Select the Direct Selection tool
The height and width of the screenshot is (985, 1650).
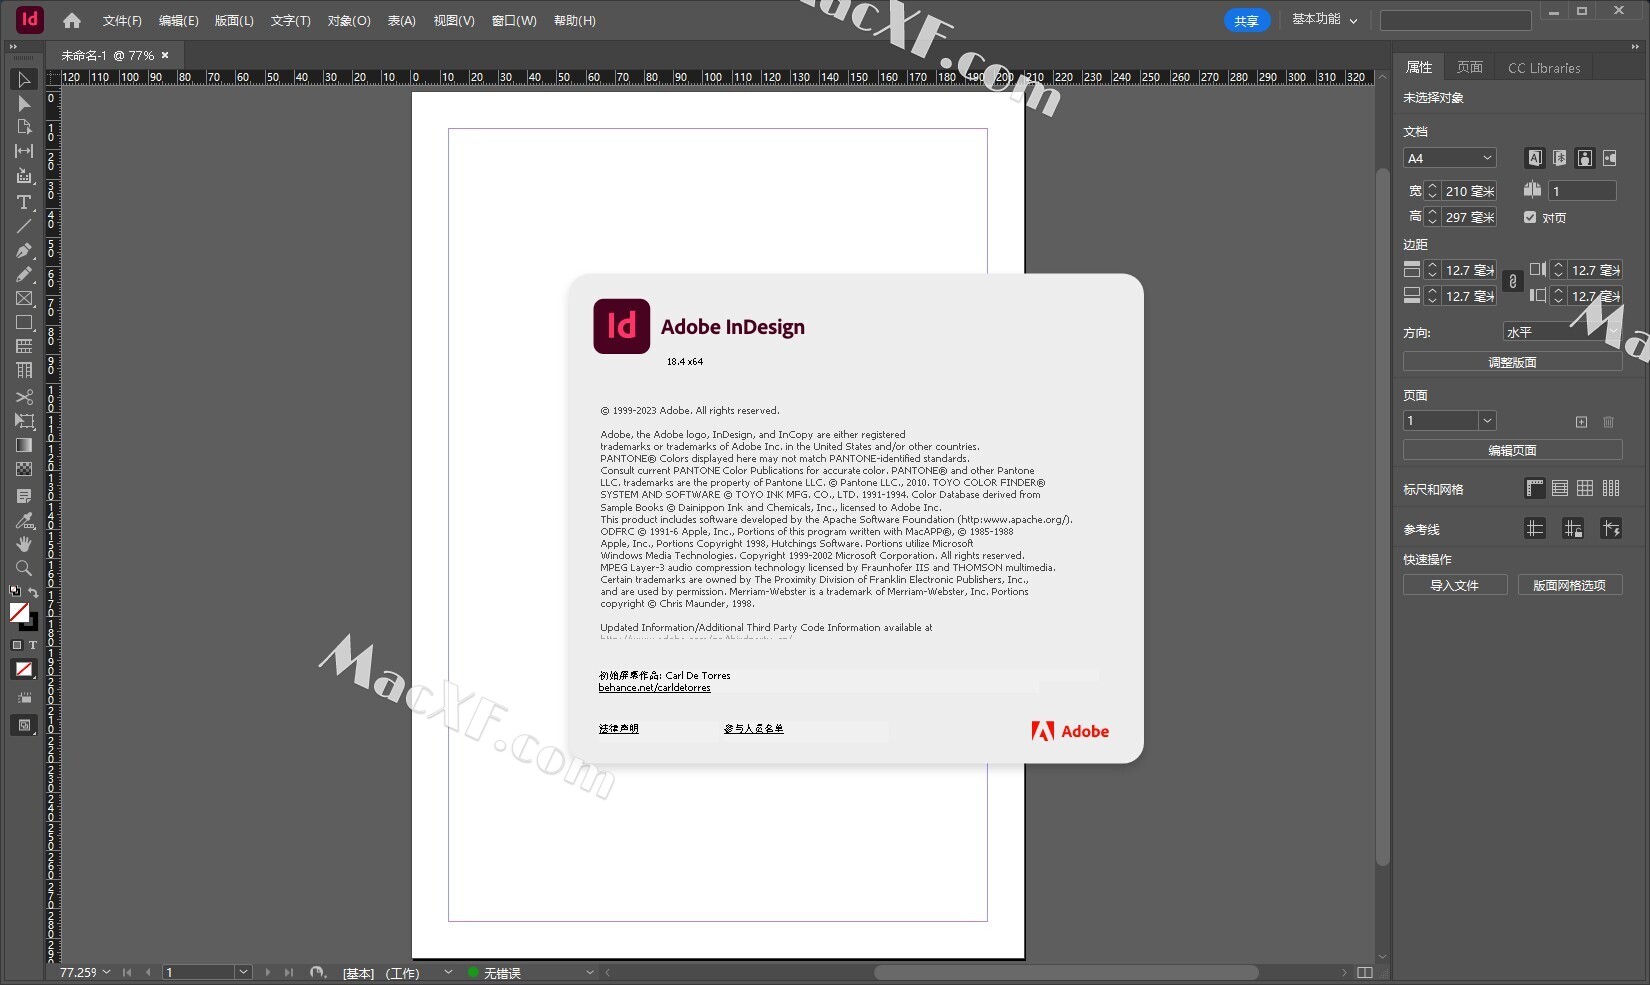(x=24, y=103)
